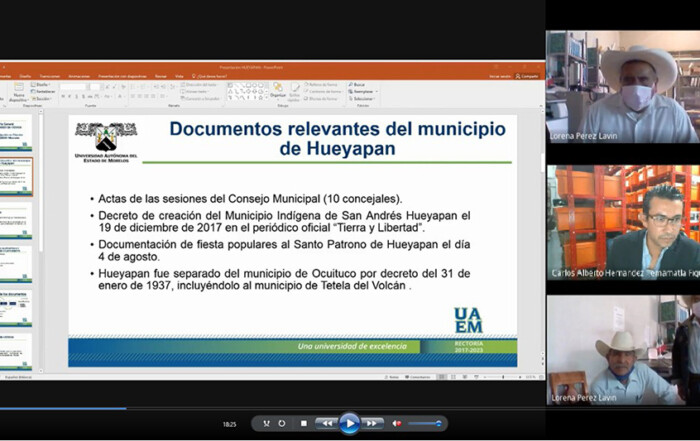The image size is (700, 441).
Task: Click Nueva diapositiva icon in ribbon
Action: click(x=17, y=91)
